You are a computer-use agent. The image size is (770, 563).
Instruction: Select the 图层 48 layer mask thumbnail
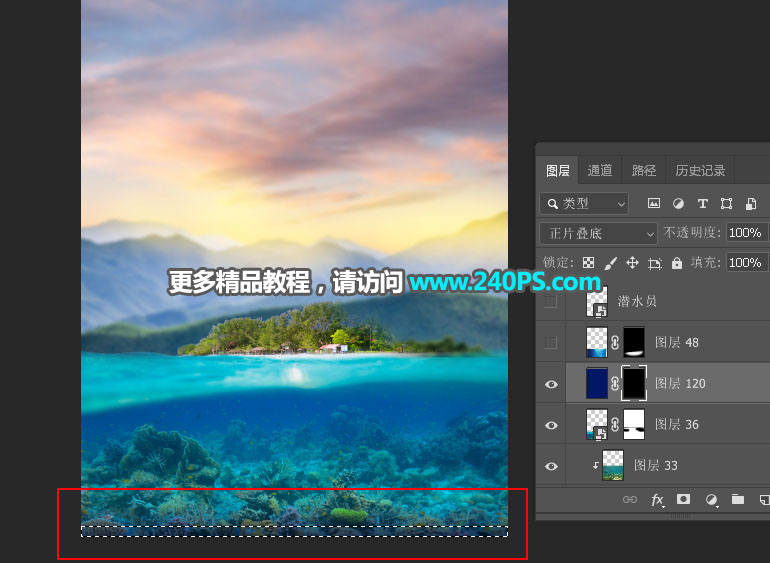pyautogui.click(x=634, y=342)
